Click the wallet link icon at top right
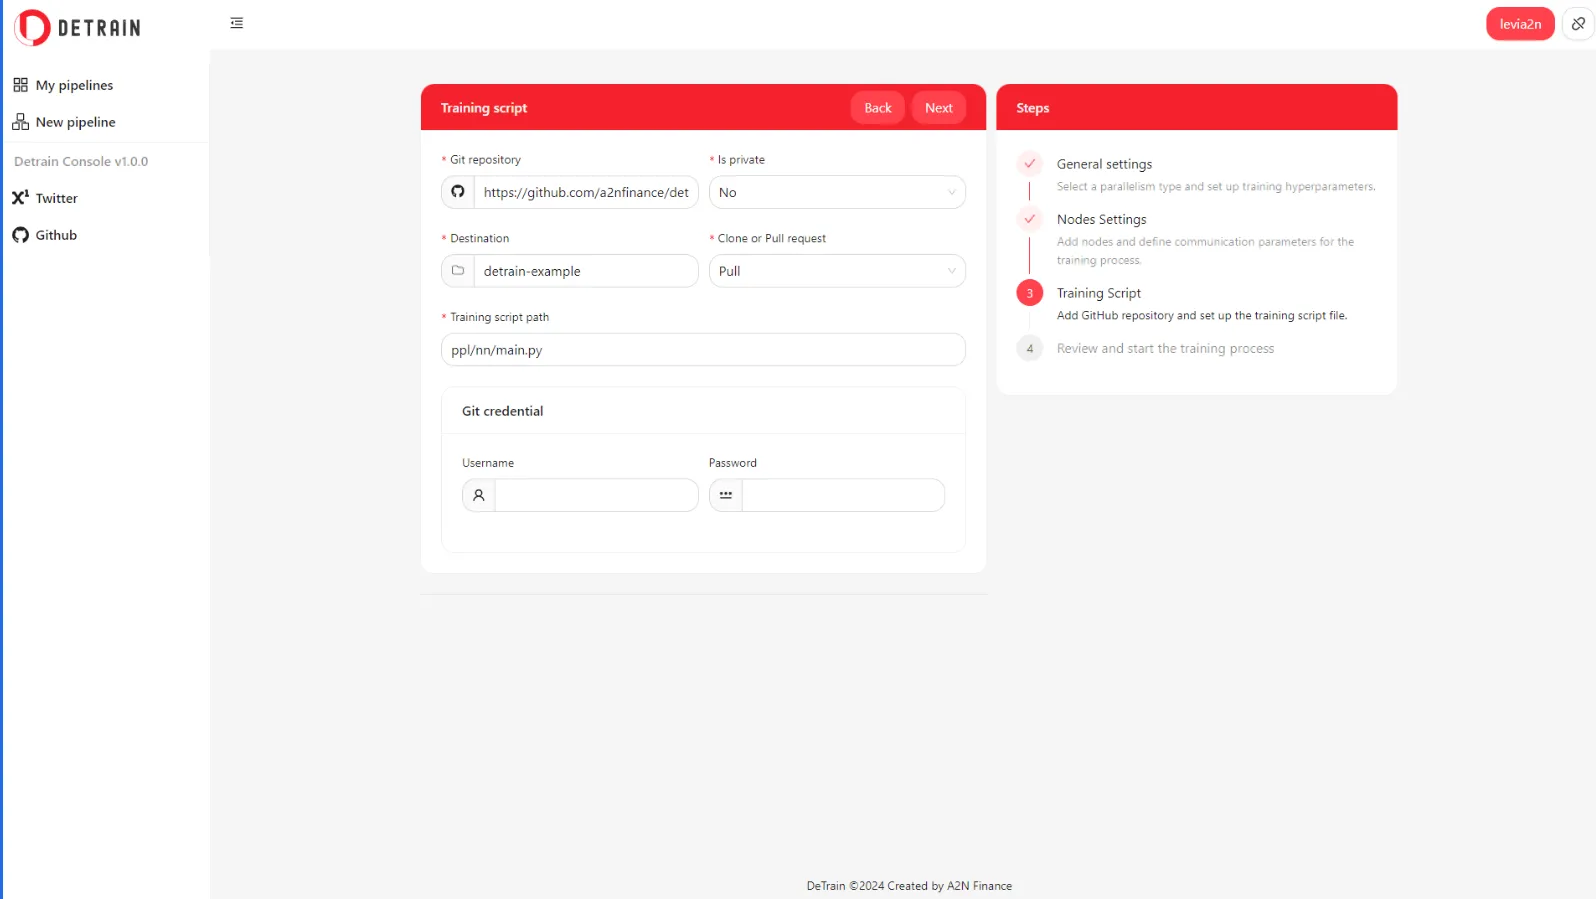The height and width of the screenshot is (899, 1596). 1578,24
